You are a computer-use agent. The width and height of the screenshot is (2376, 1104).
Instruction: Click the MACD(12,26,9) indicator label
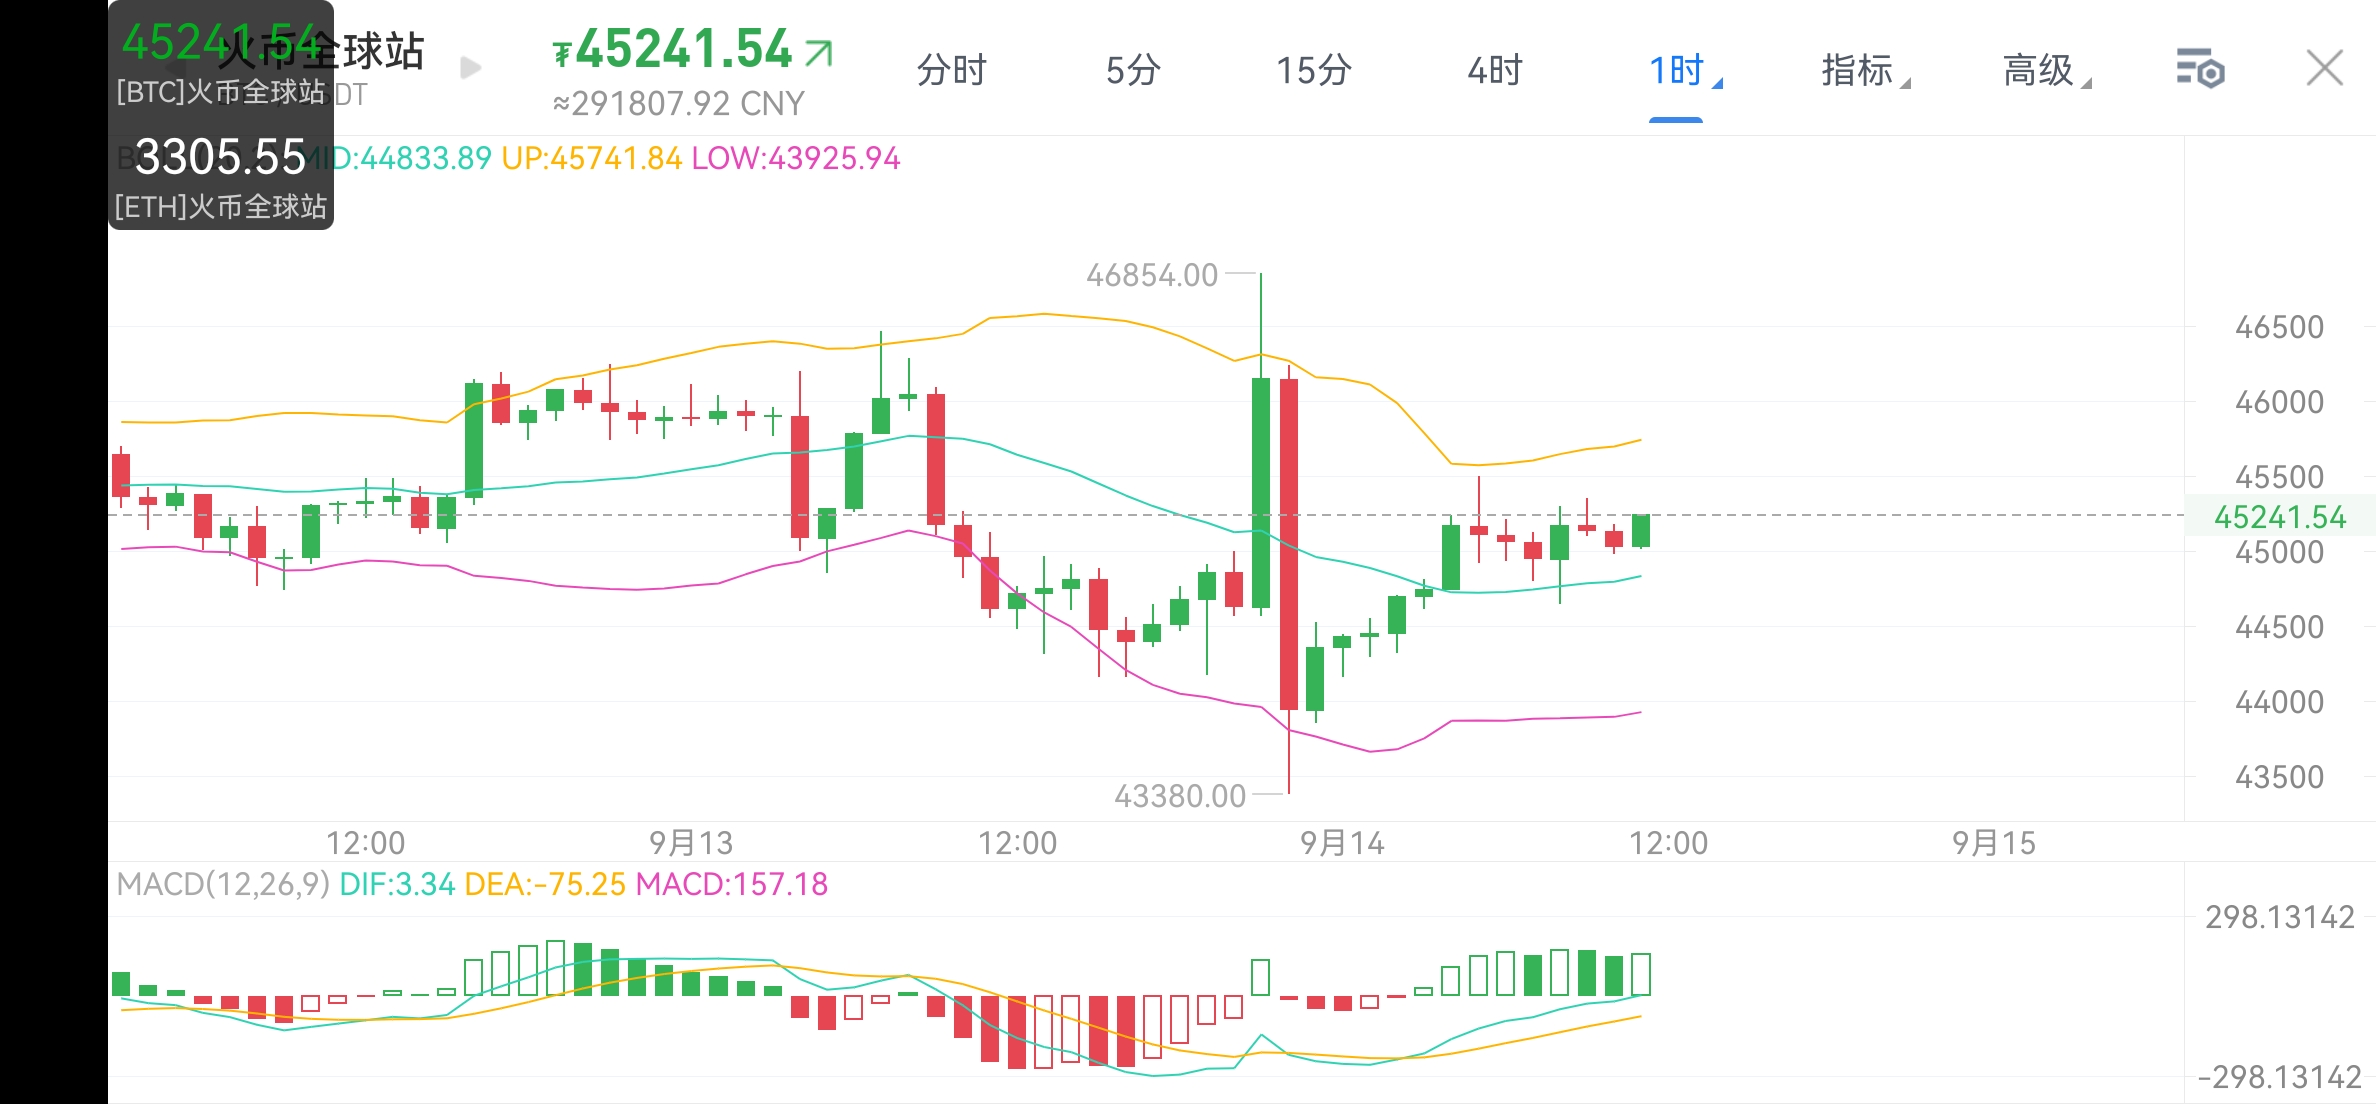[x=223, y=884]
